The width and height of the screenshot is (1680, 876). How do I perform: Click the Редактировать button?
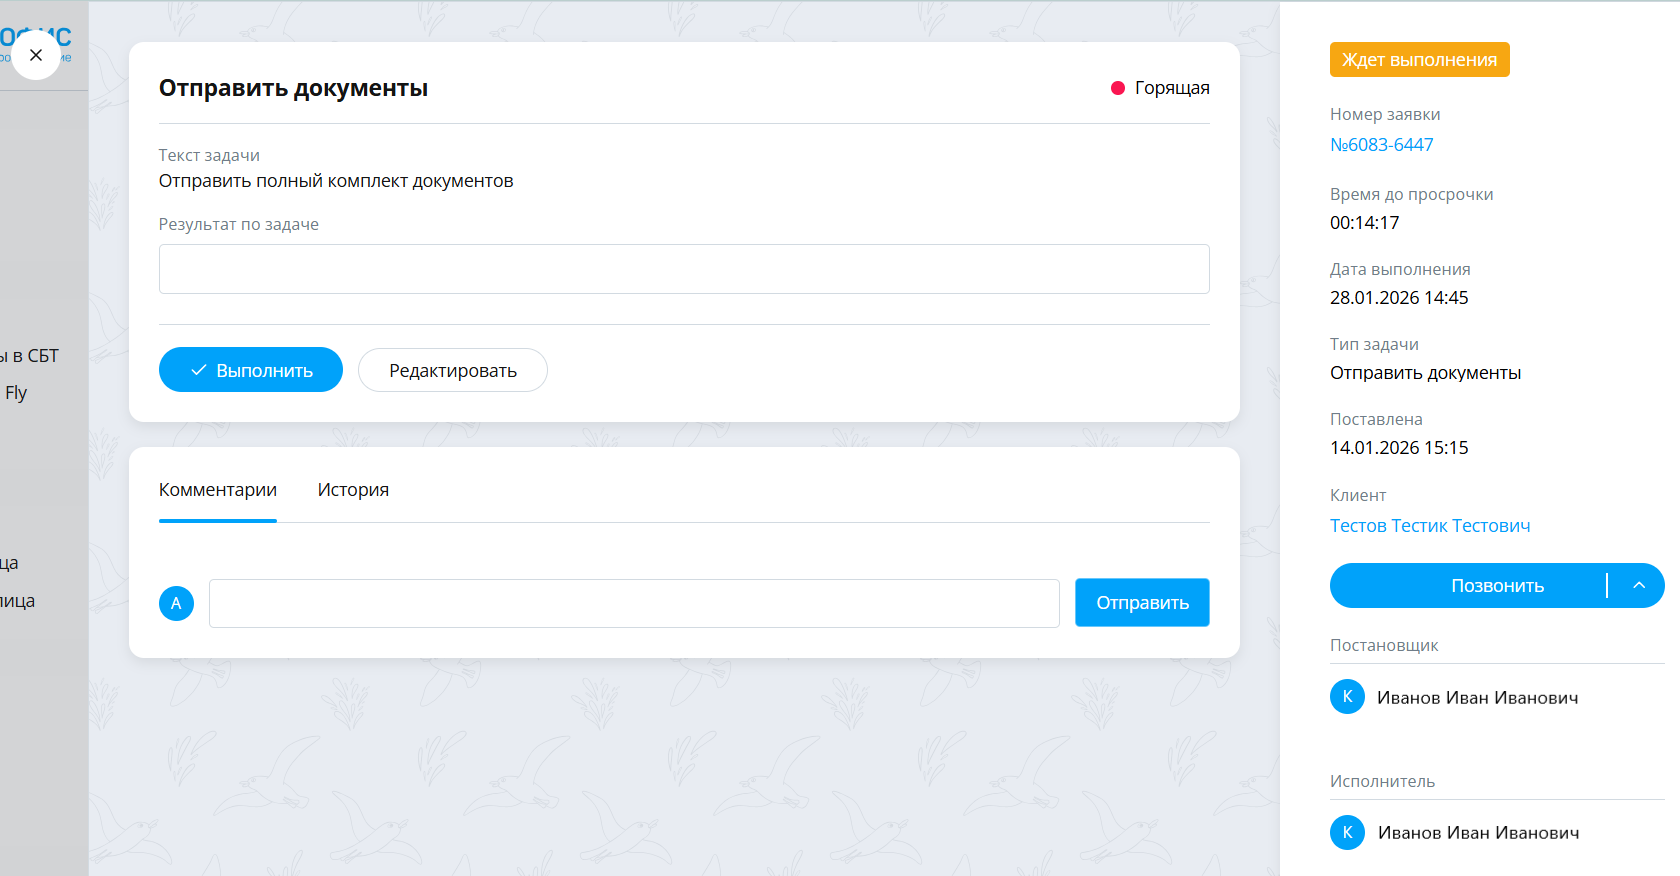coord(453,370)
